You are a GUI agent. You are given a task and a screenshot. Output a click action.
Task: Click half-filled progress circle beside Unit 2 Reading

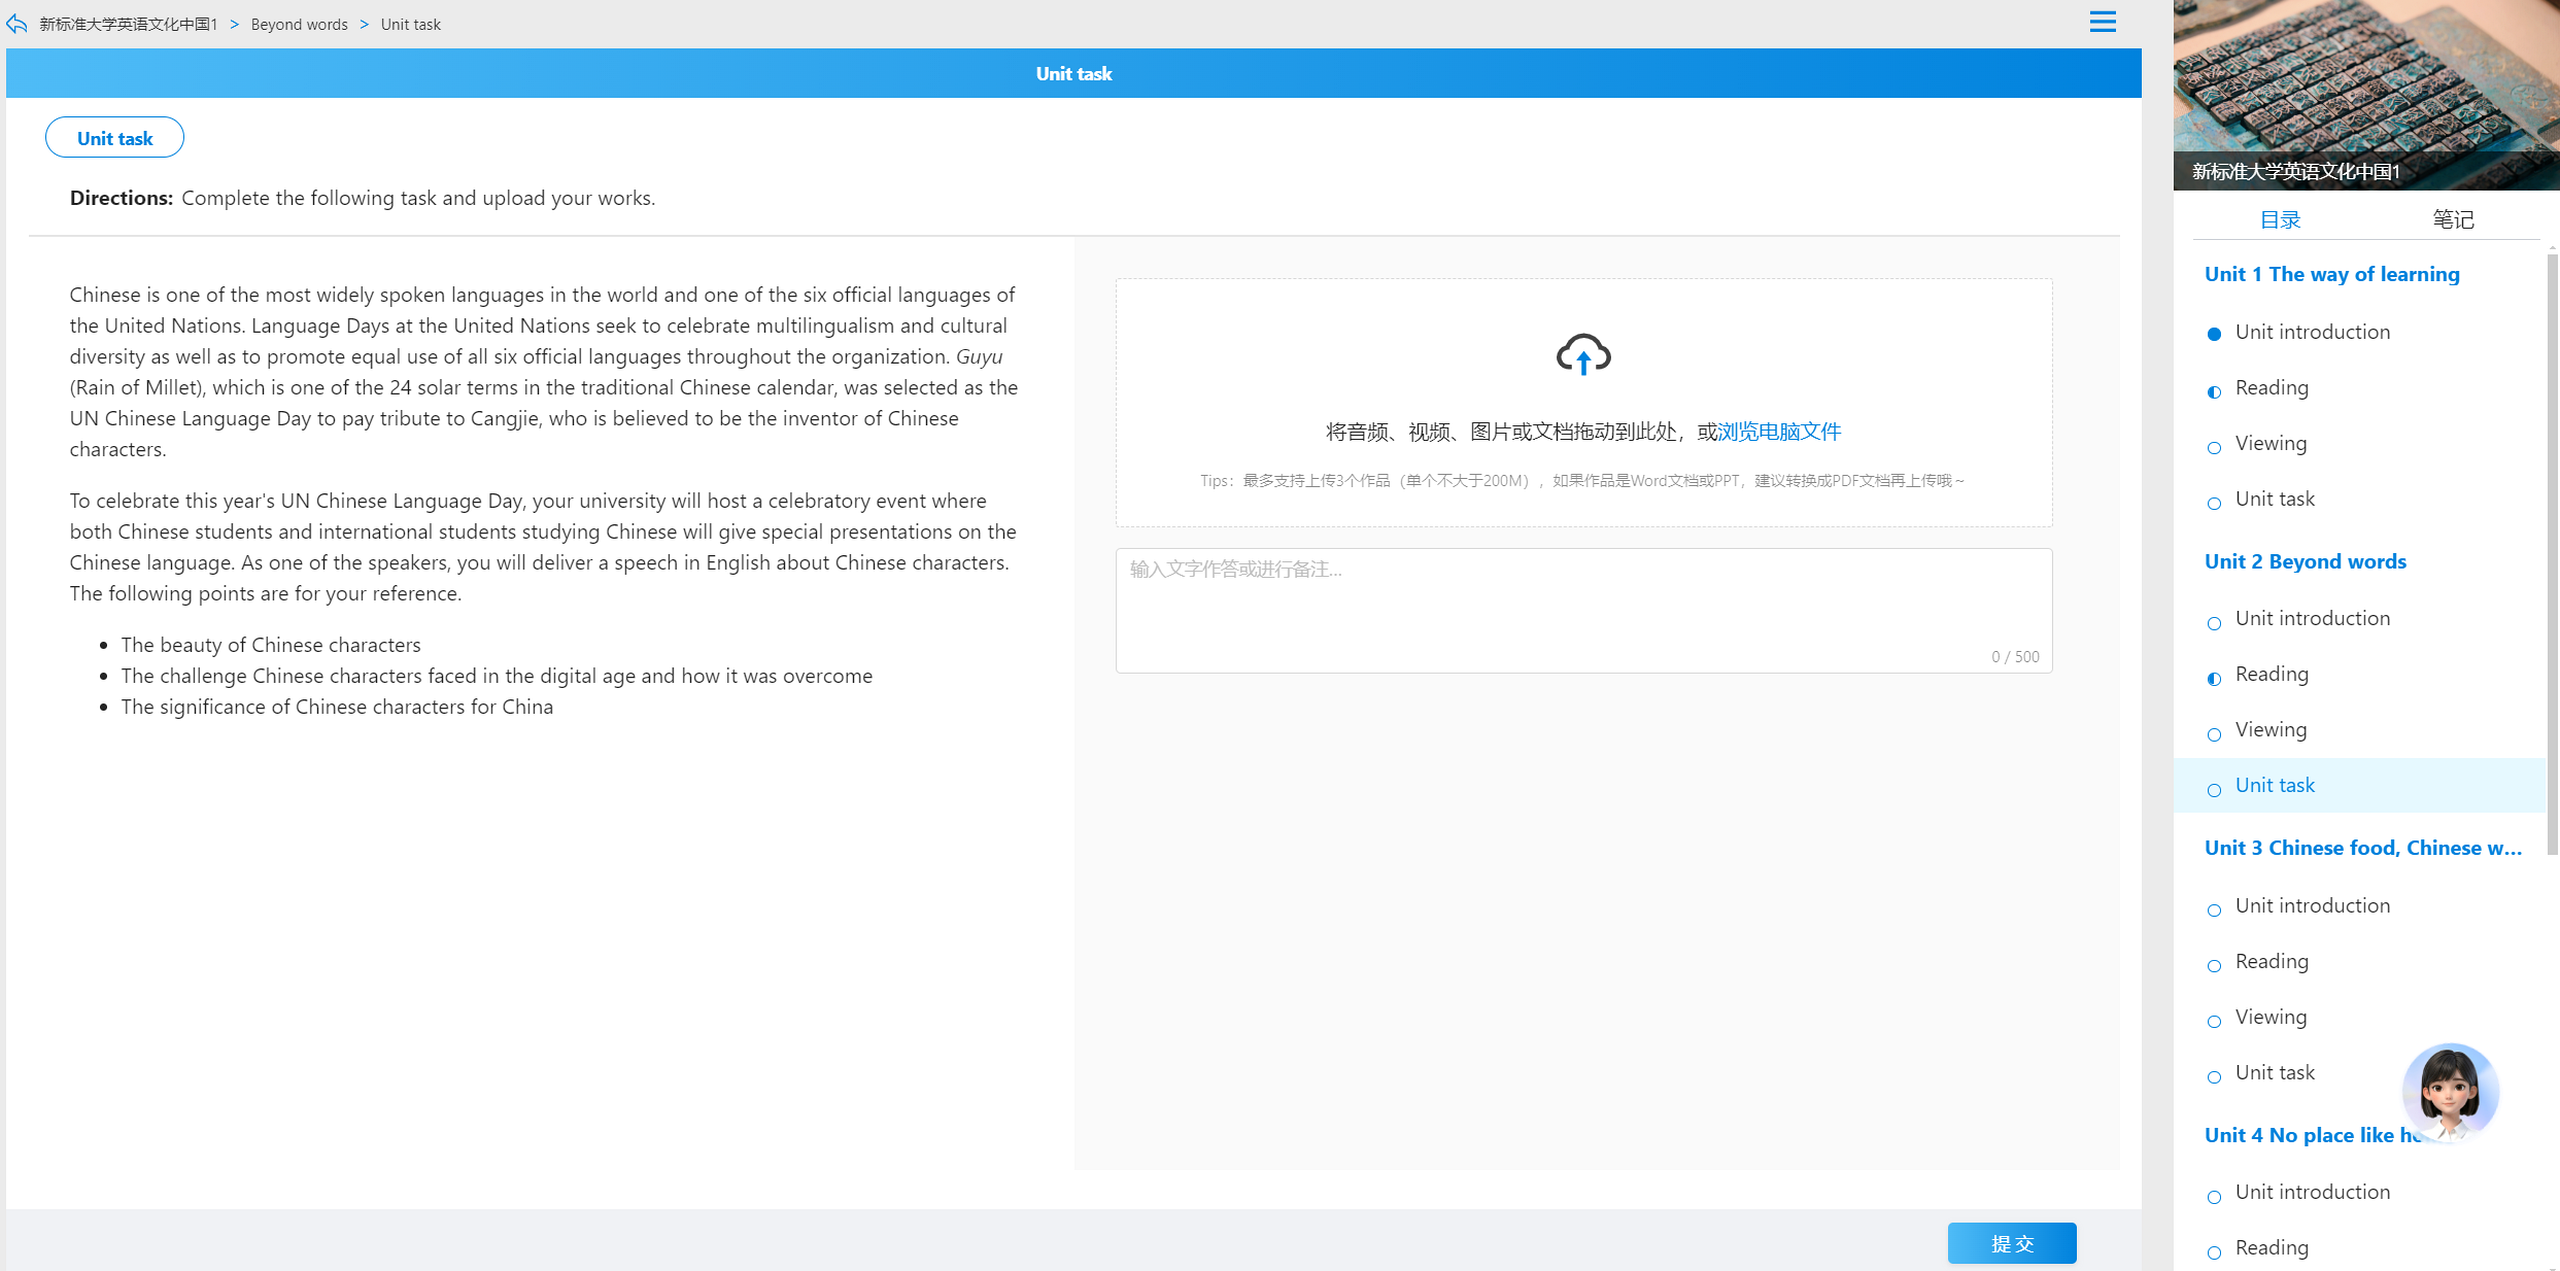[x=2214, y=679]
